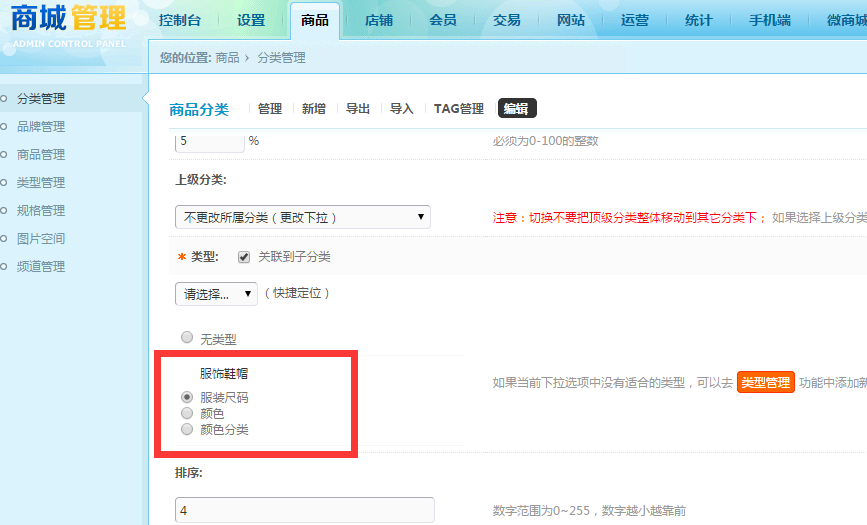Click the orange 类型管理 button
867x525 pixels.
point(765,382)
